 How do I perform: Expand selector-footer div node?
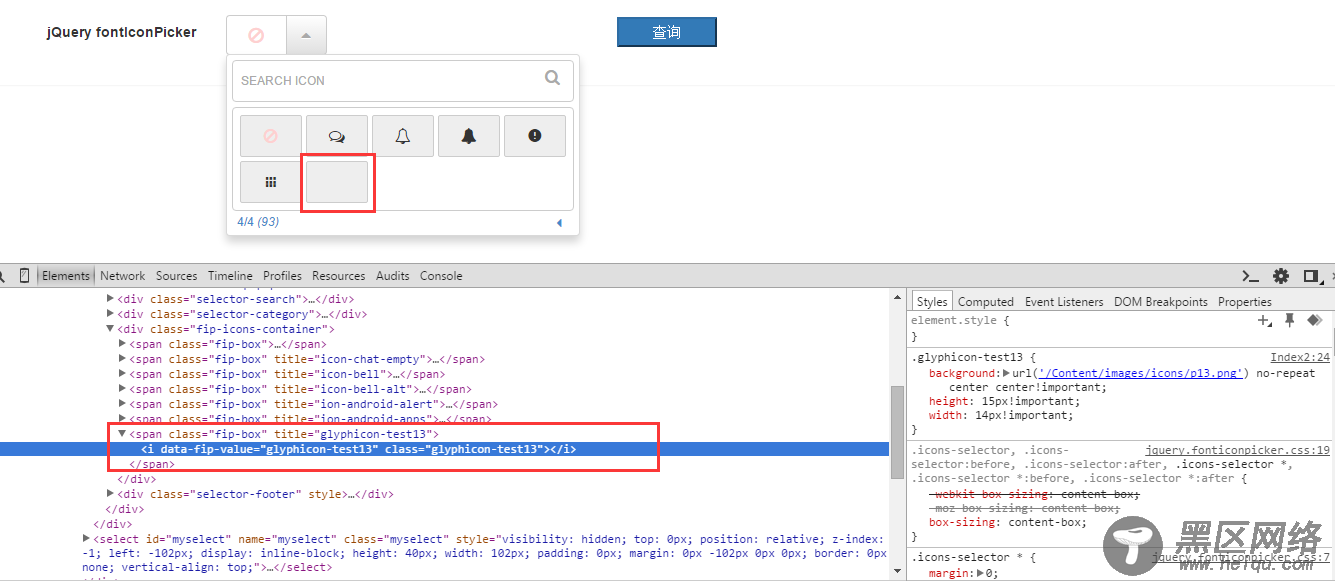pyautogui.click(x=111, y=494)
